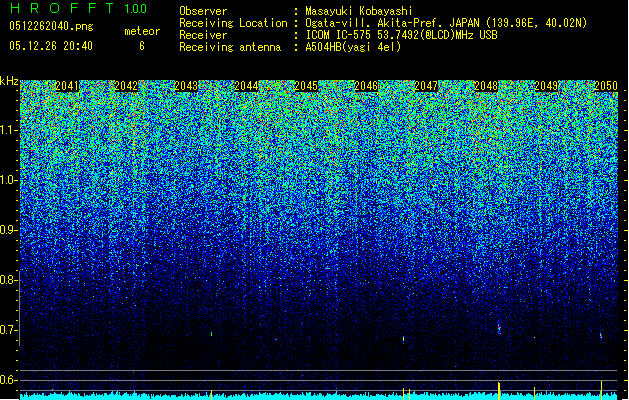Click the 2041 time label
The width and height of the screenshot is (629, 400).
(67, 86)
